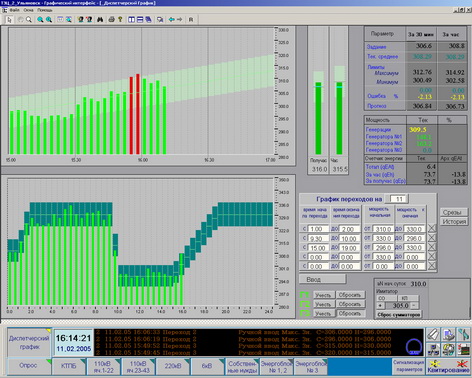Image resolution: width=472 pixels, height=378 pixels.
Task: Select the arrow pointer tool in toolbar
Action: coord(9,20)
